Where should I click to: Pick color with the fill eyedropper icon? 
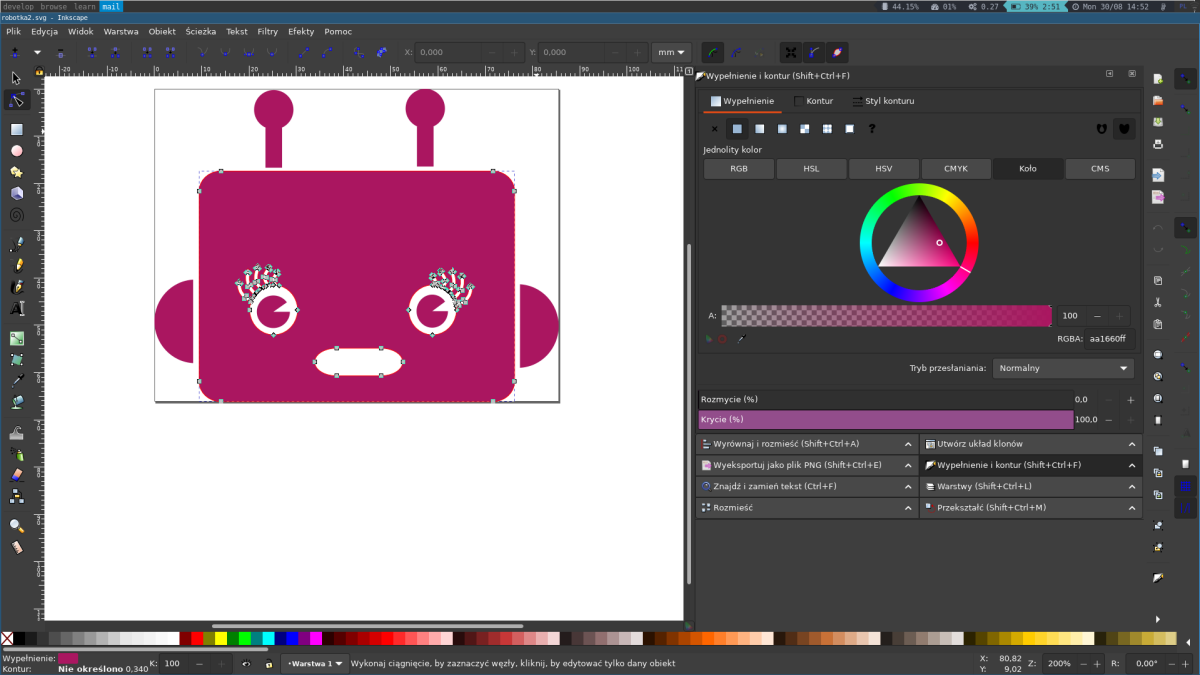pyautogui.click(x=742, y=339)
